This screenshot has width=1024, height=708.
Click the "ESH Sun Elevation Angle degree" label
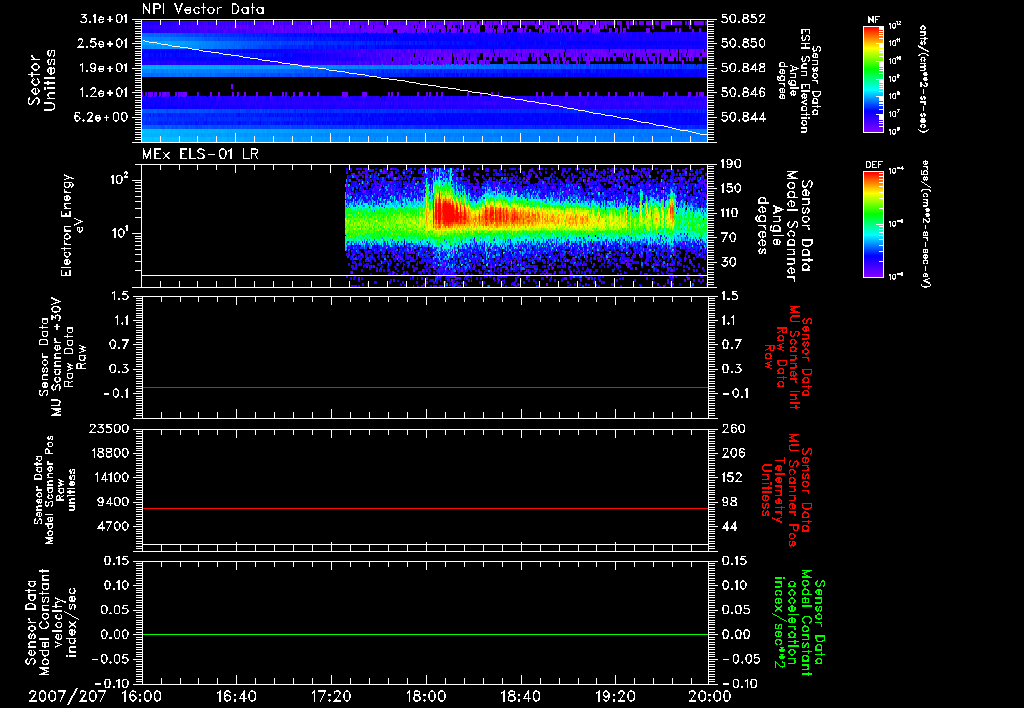(799, 81)
